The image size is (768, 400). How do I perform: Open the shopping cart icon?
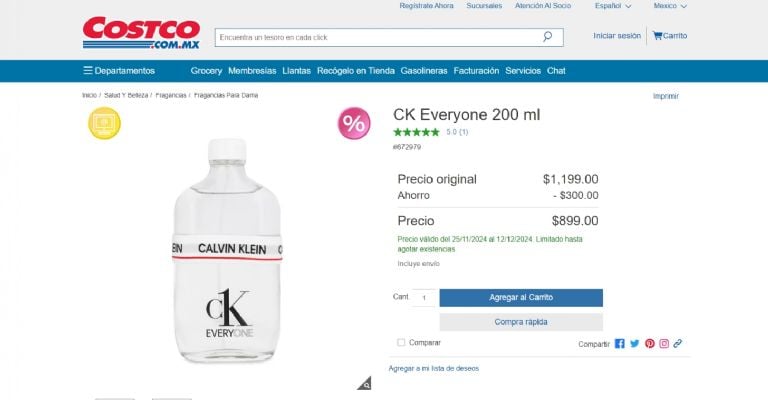[x=658, y=36]
